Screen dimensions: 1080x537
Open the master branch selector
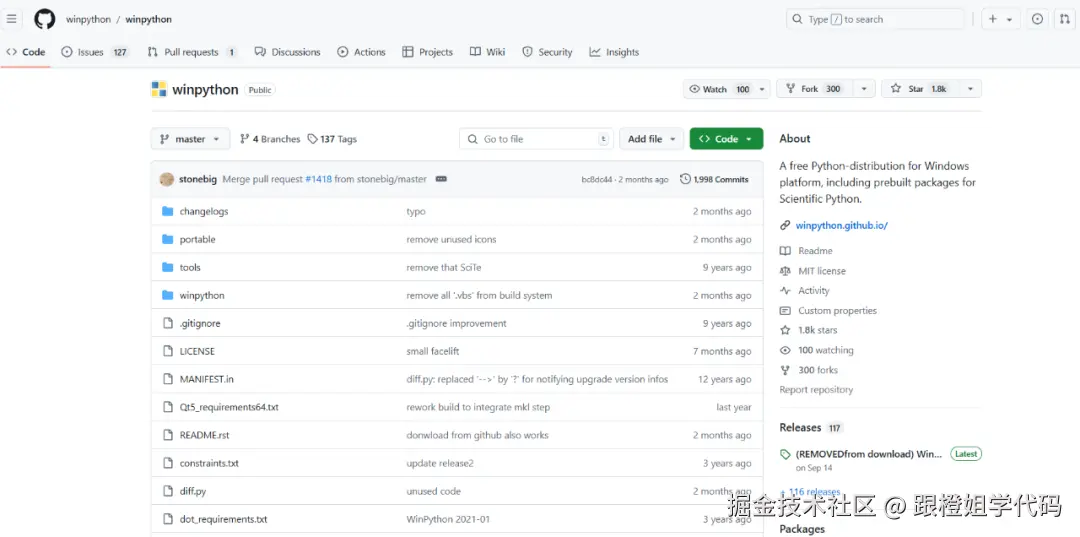click(190, 138)
